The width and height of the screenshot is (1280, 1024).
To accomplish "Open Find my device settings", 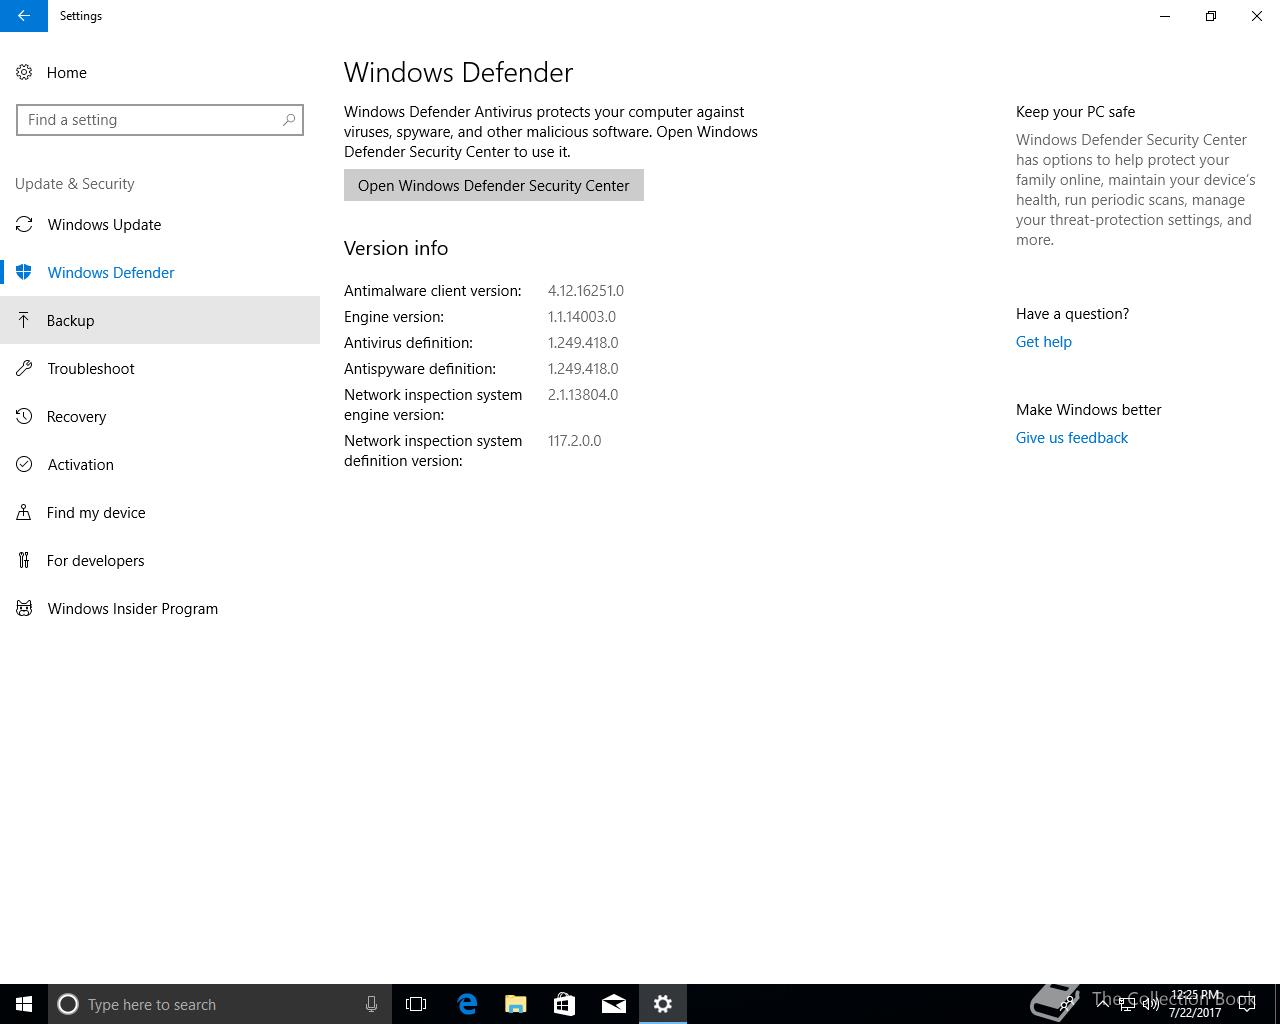I will pyautogui.click(x=160, y=512).
